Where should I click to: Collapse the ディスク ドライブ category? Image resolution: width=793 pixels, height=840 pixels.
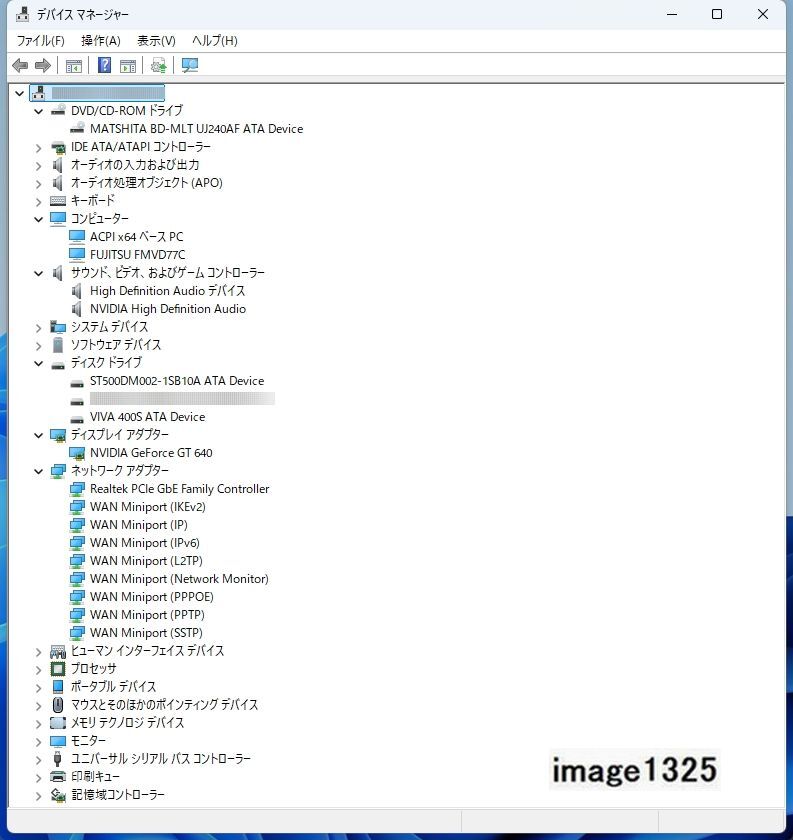tap(39, 363)
